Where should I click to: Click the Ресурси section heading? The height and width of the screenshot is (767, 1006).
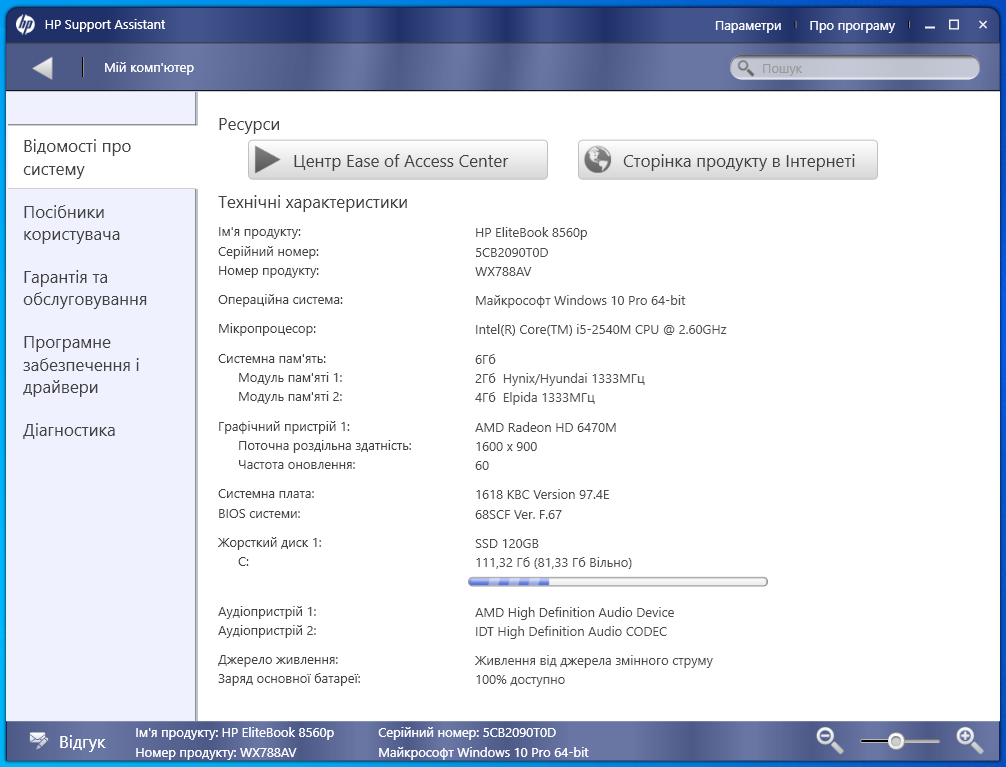coord(249,125)
